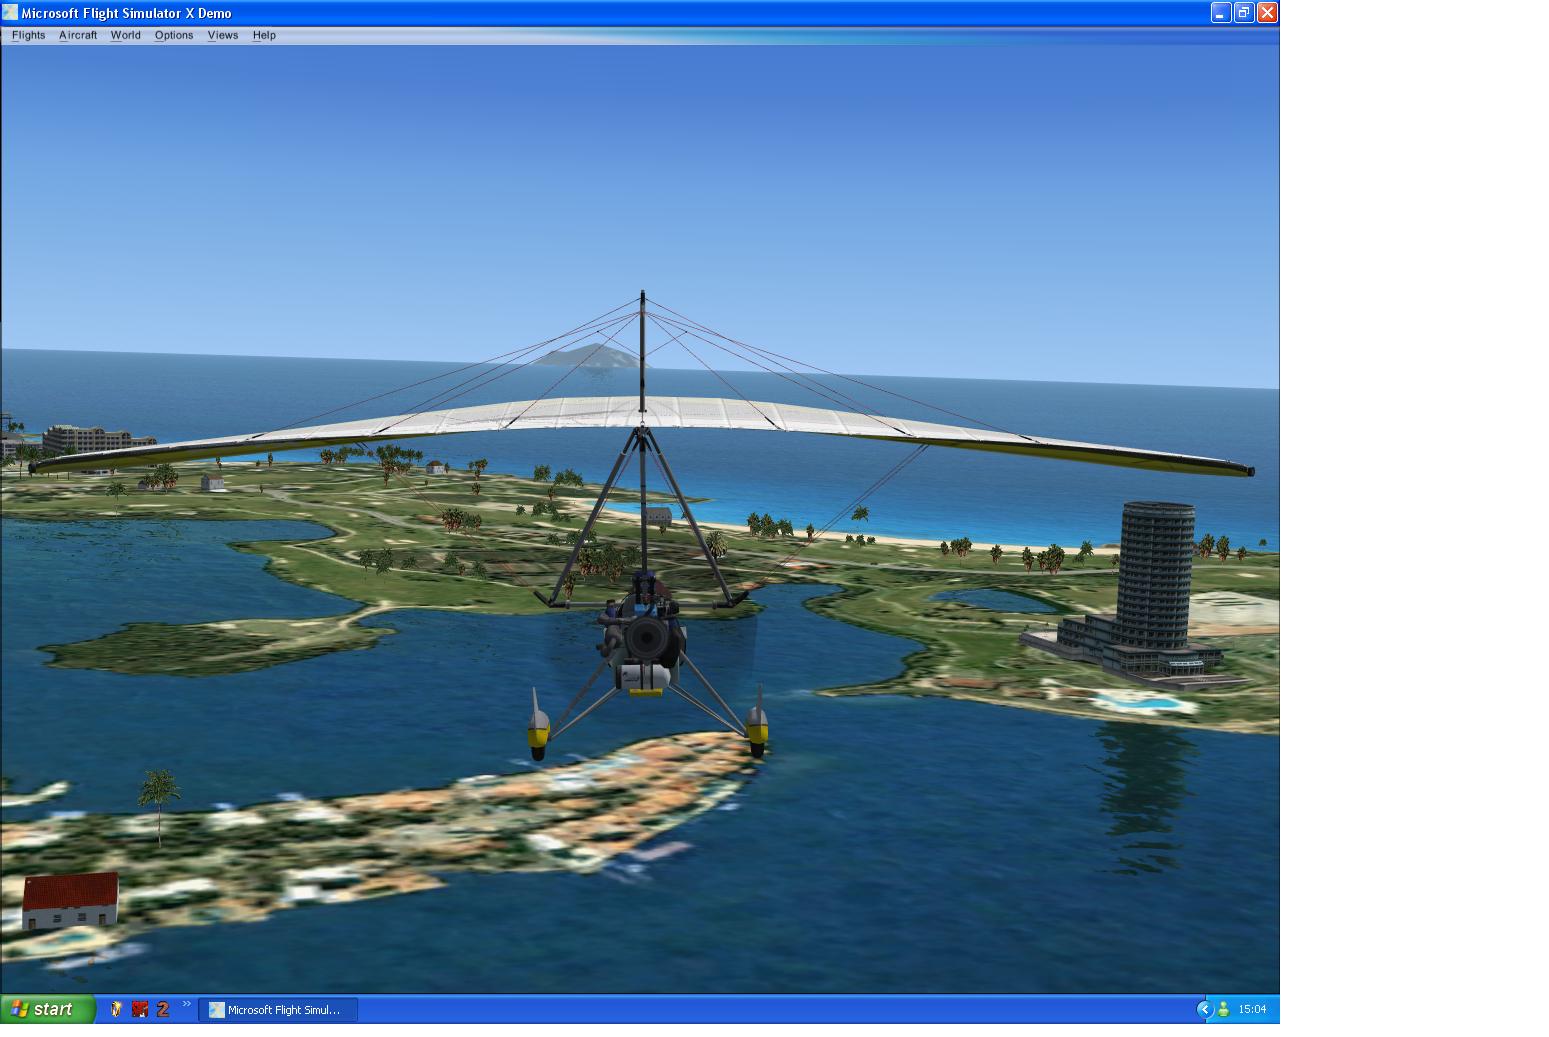Launch the golden ring quick launch icon

click(116, 1010)
